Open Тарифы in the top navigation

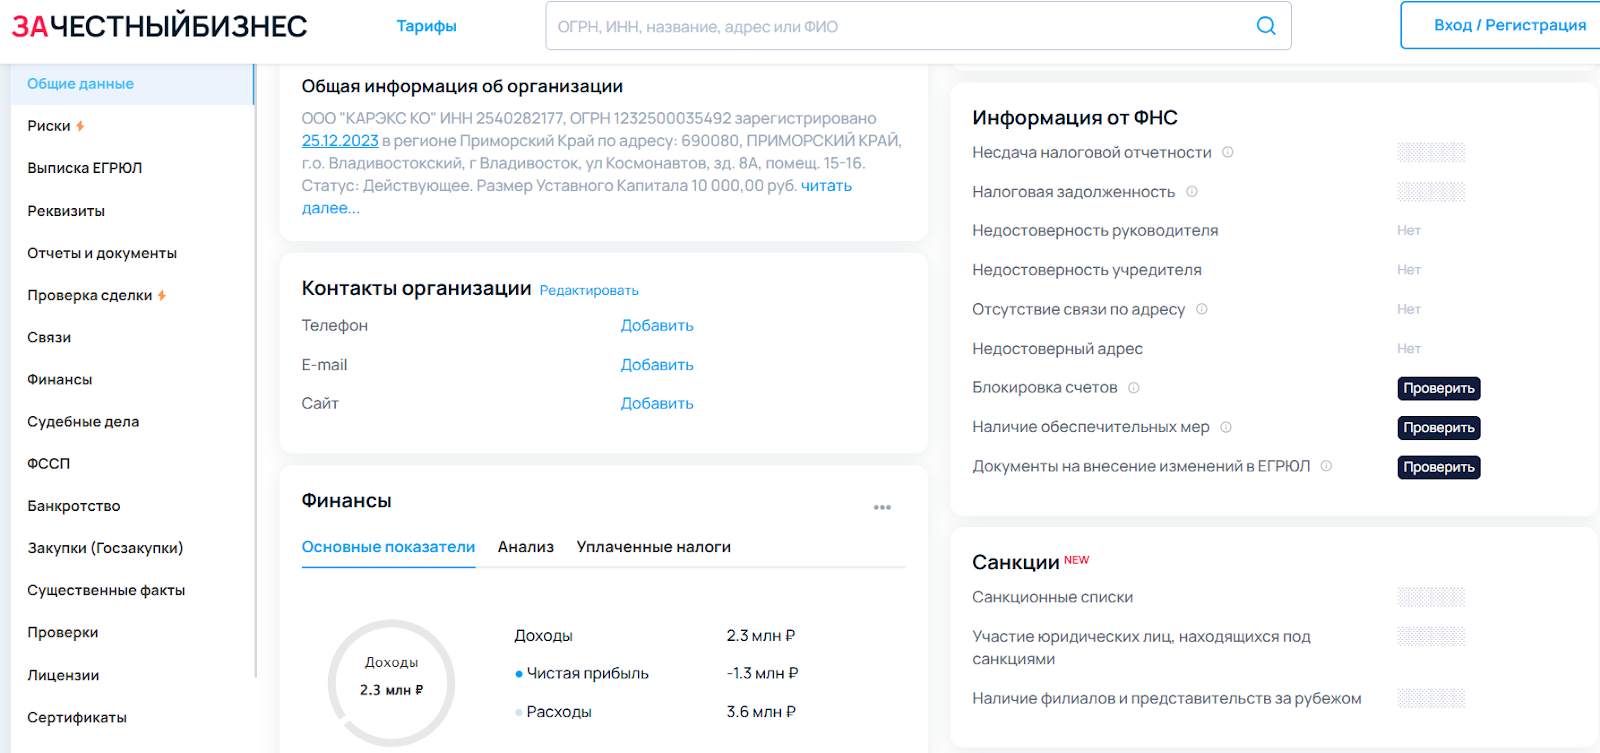click(x=426, y=26)
